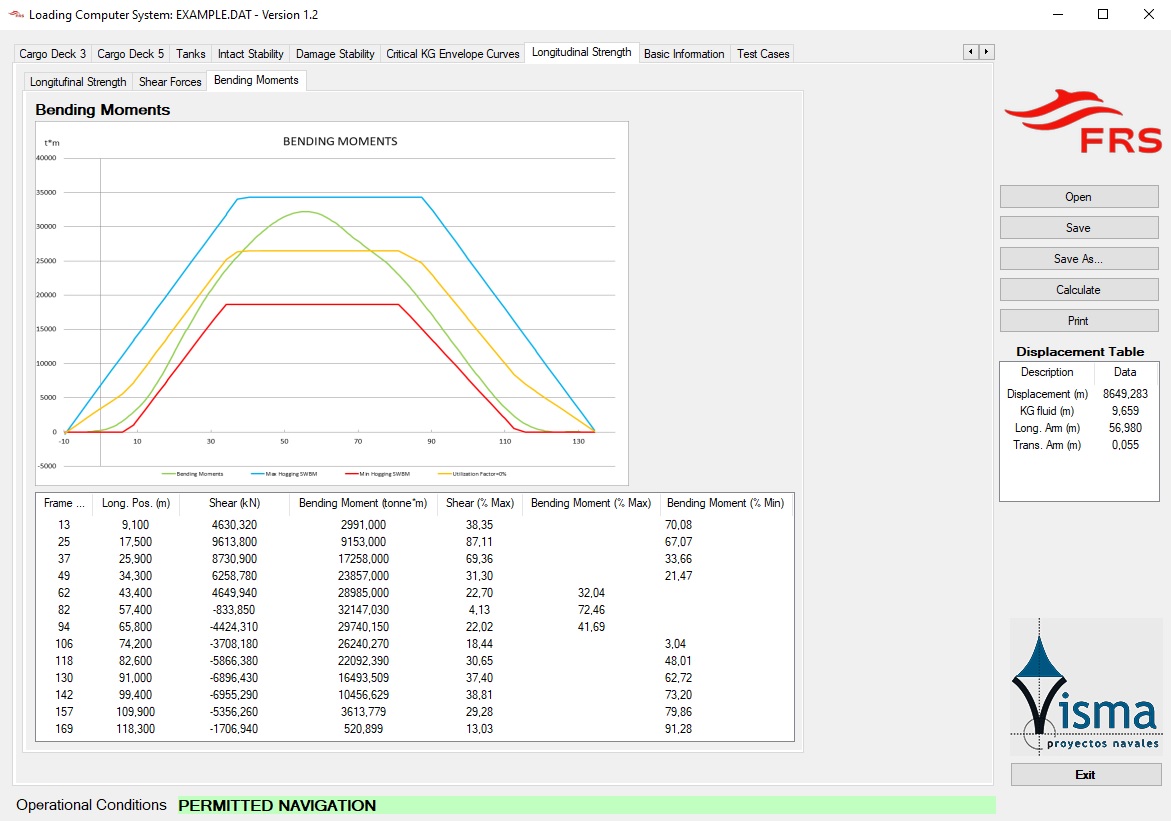Image resolution: width=1171 pixels, height=821 pixels.
Task: Click the Print button
Action: 1078,320
